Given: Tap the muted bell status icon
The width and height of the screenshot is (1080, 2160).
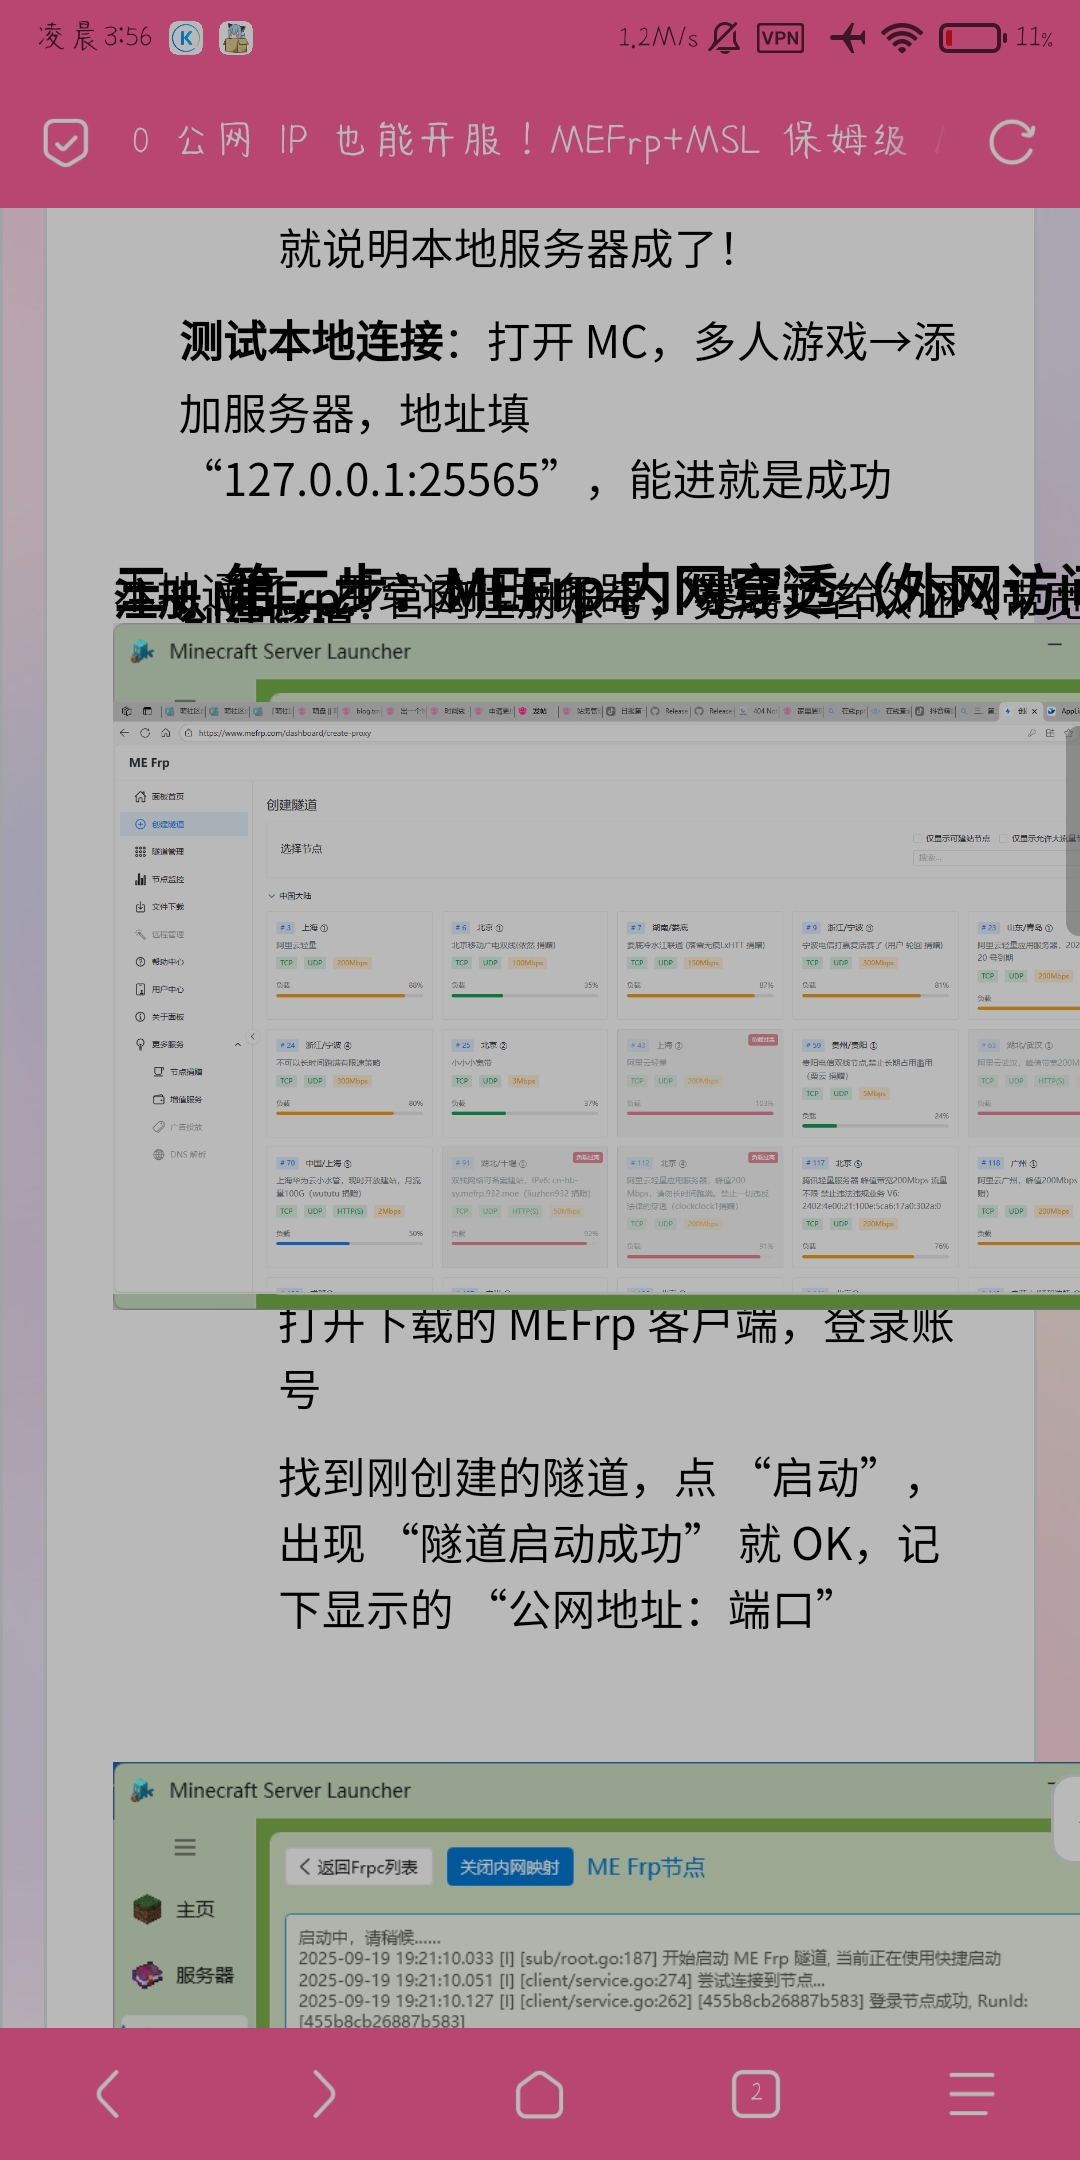Looking at the screenshot, I should (x=725, y=38).
